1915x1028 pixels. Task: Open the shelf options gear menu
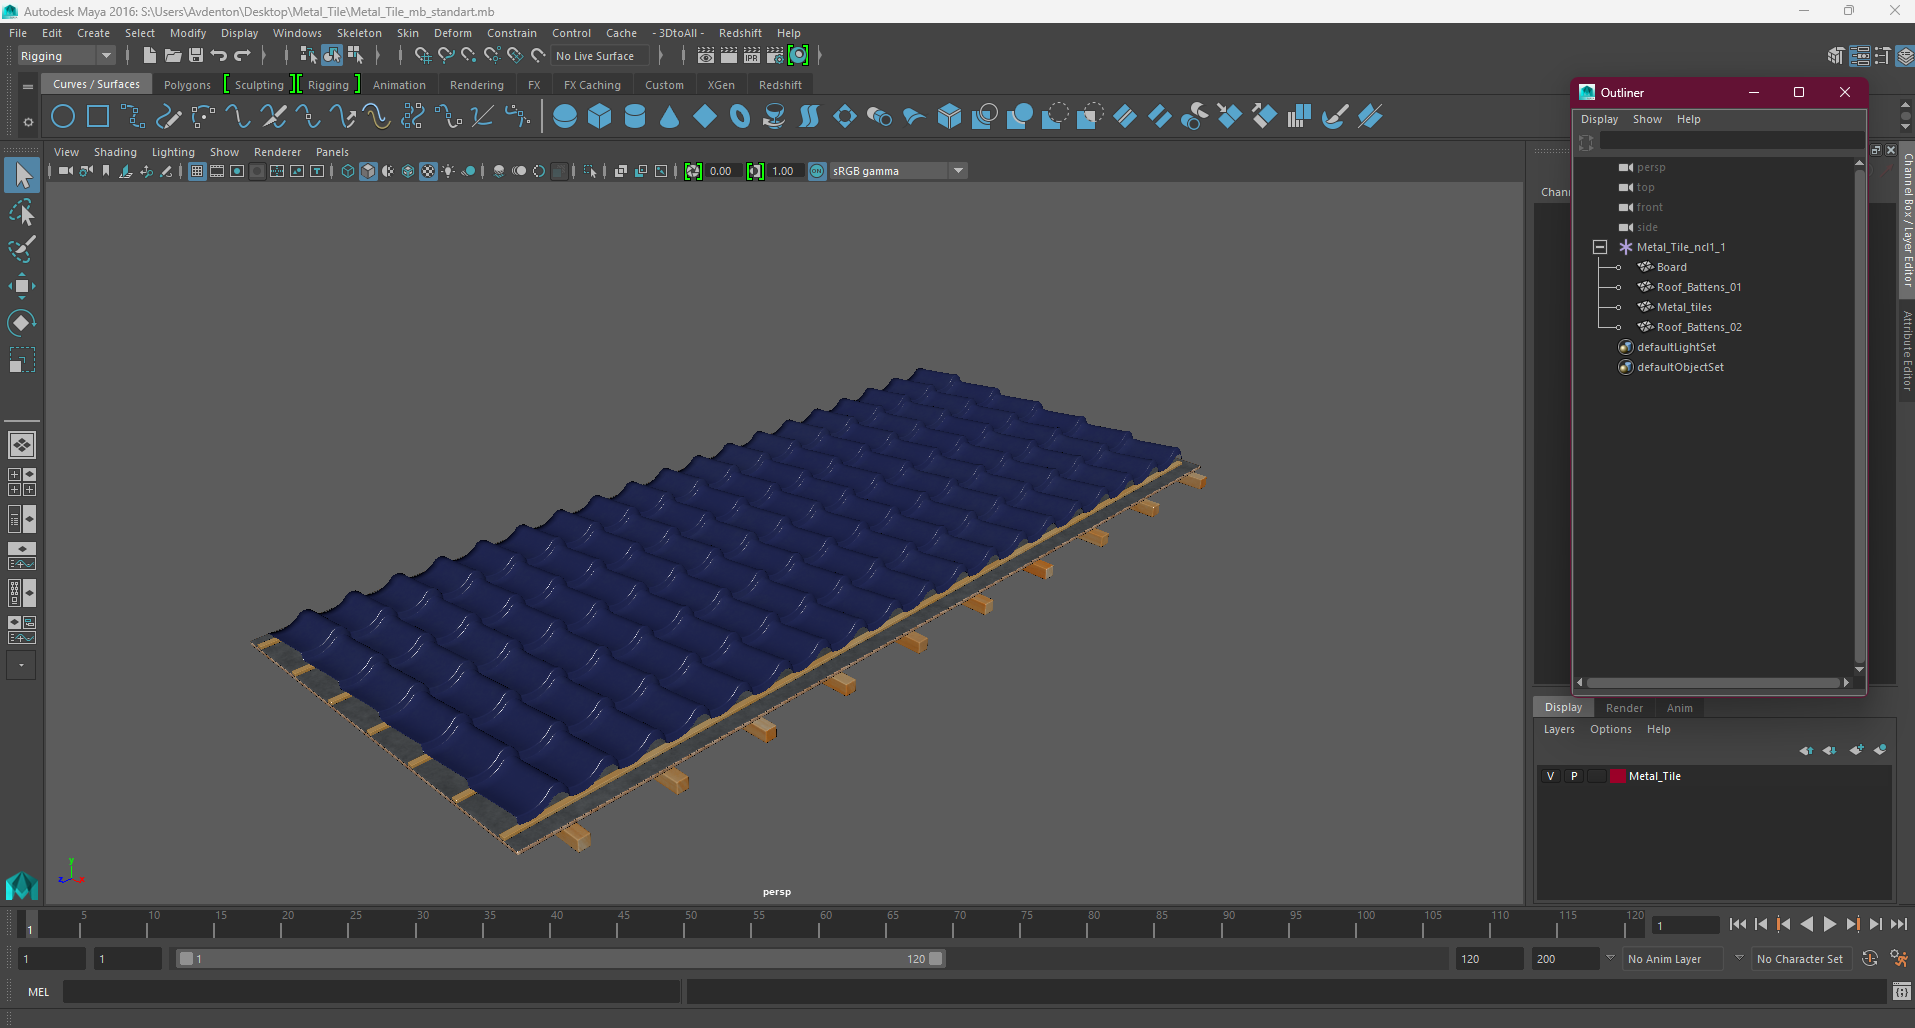click(28, 122)
